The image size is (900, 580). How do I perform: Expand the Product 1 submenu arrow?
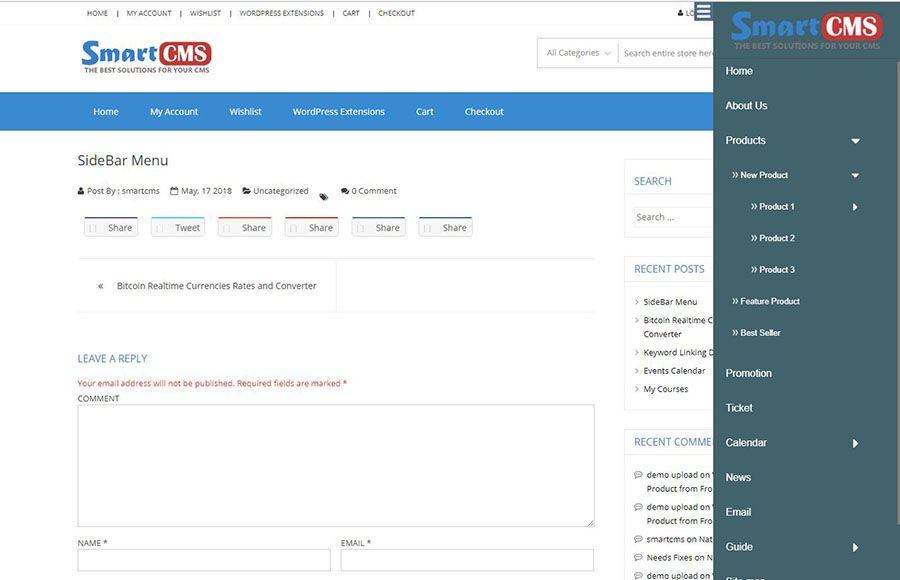pyautogui.click(x=855, y=207)
